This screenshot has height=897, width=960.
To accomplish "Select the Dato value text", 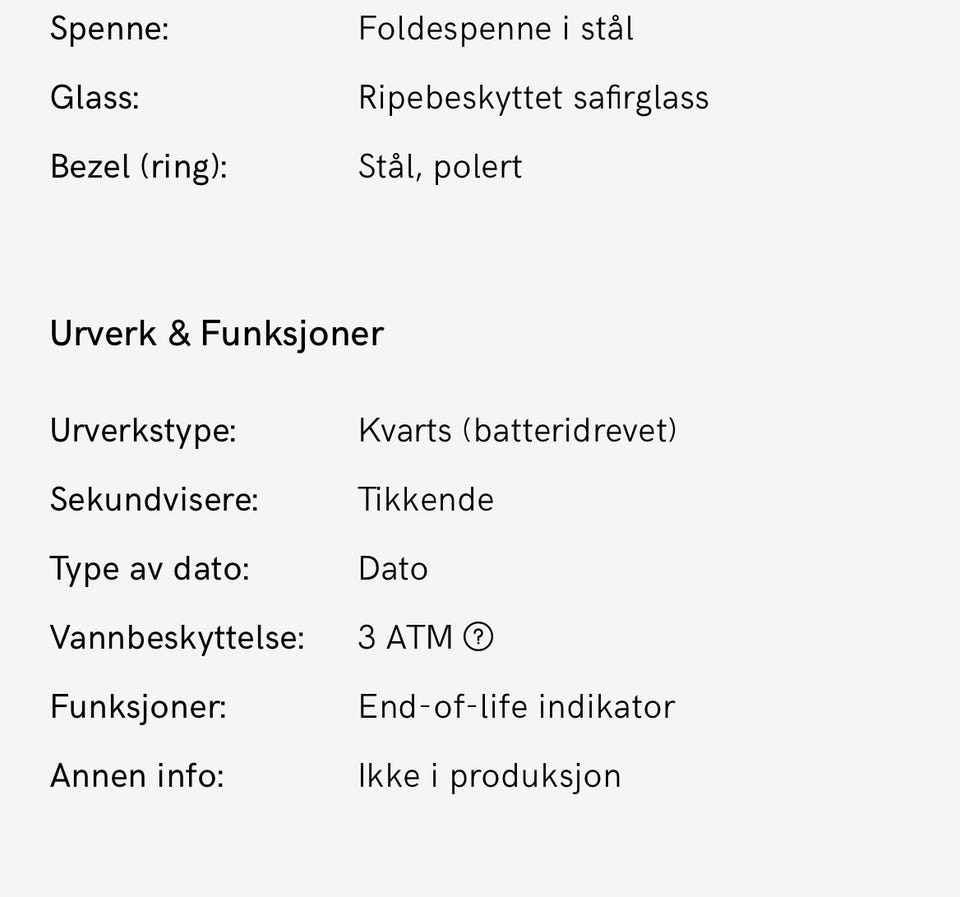I will coord(392,569).
